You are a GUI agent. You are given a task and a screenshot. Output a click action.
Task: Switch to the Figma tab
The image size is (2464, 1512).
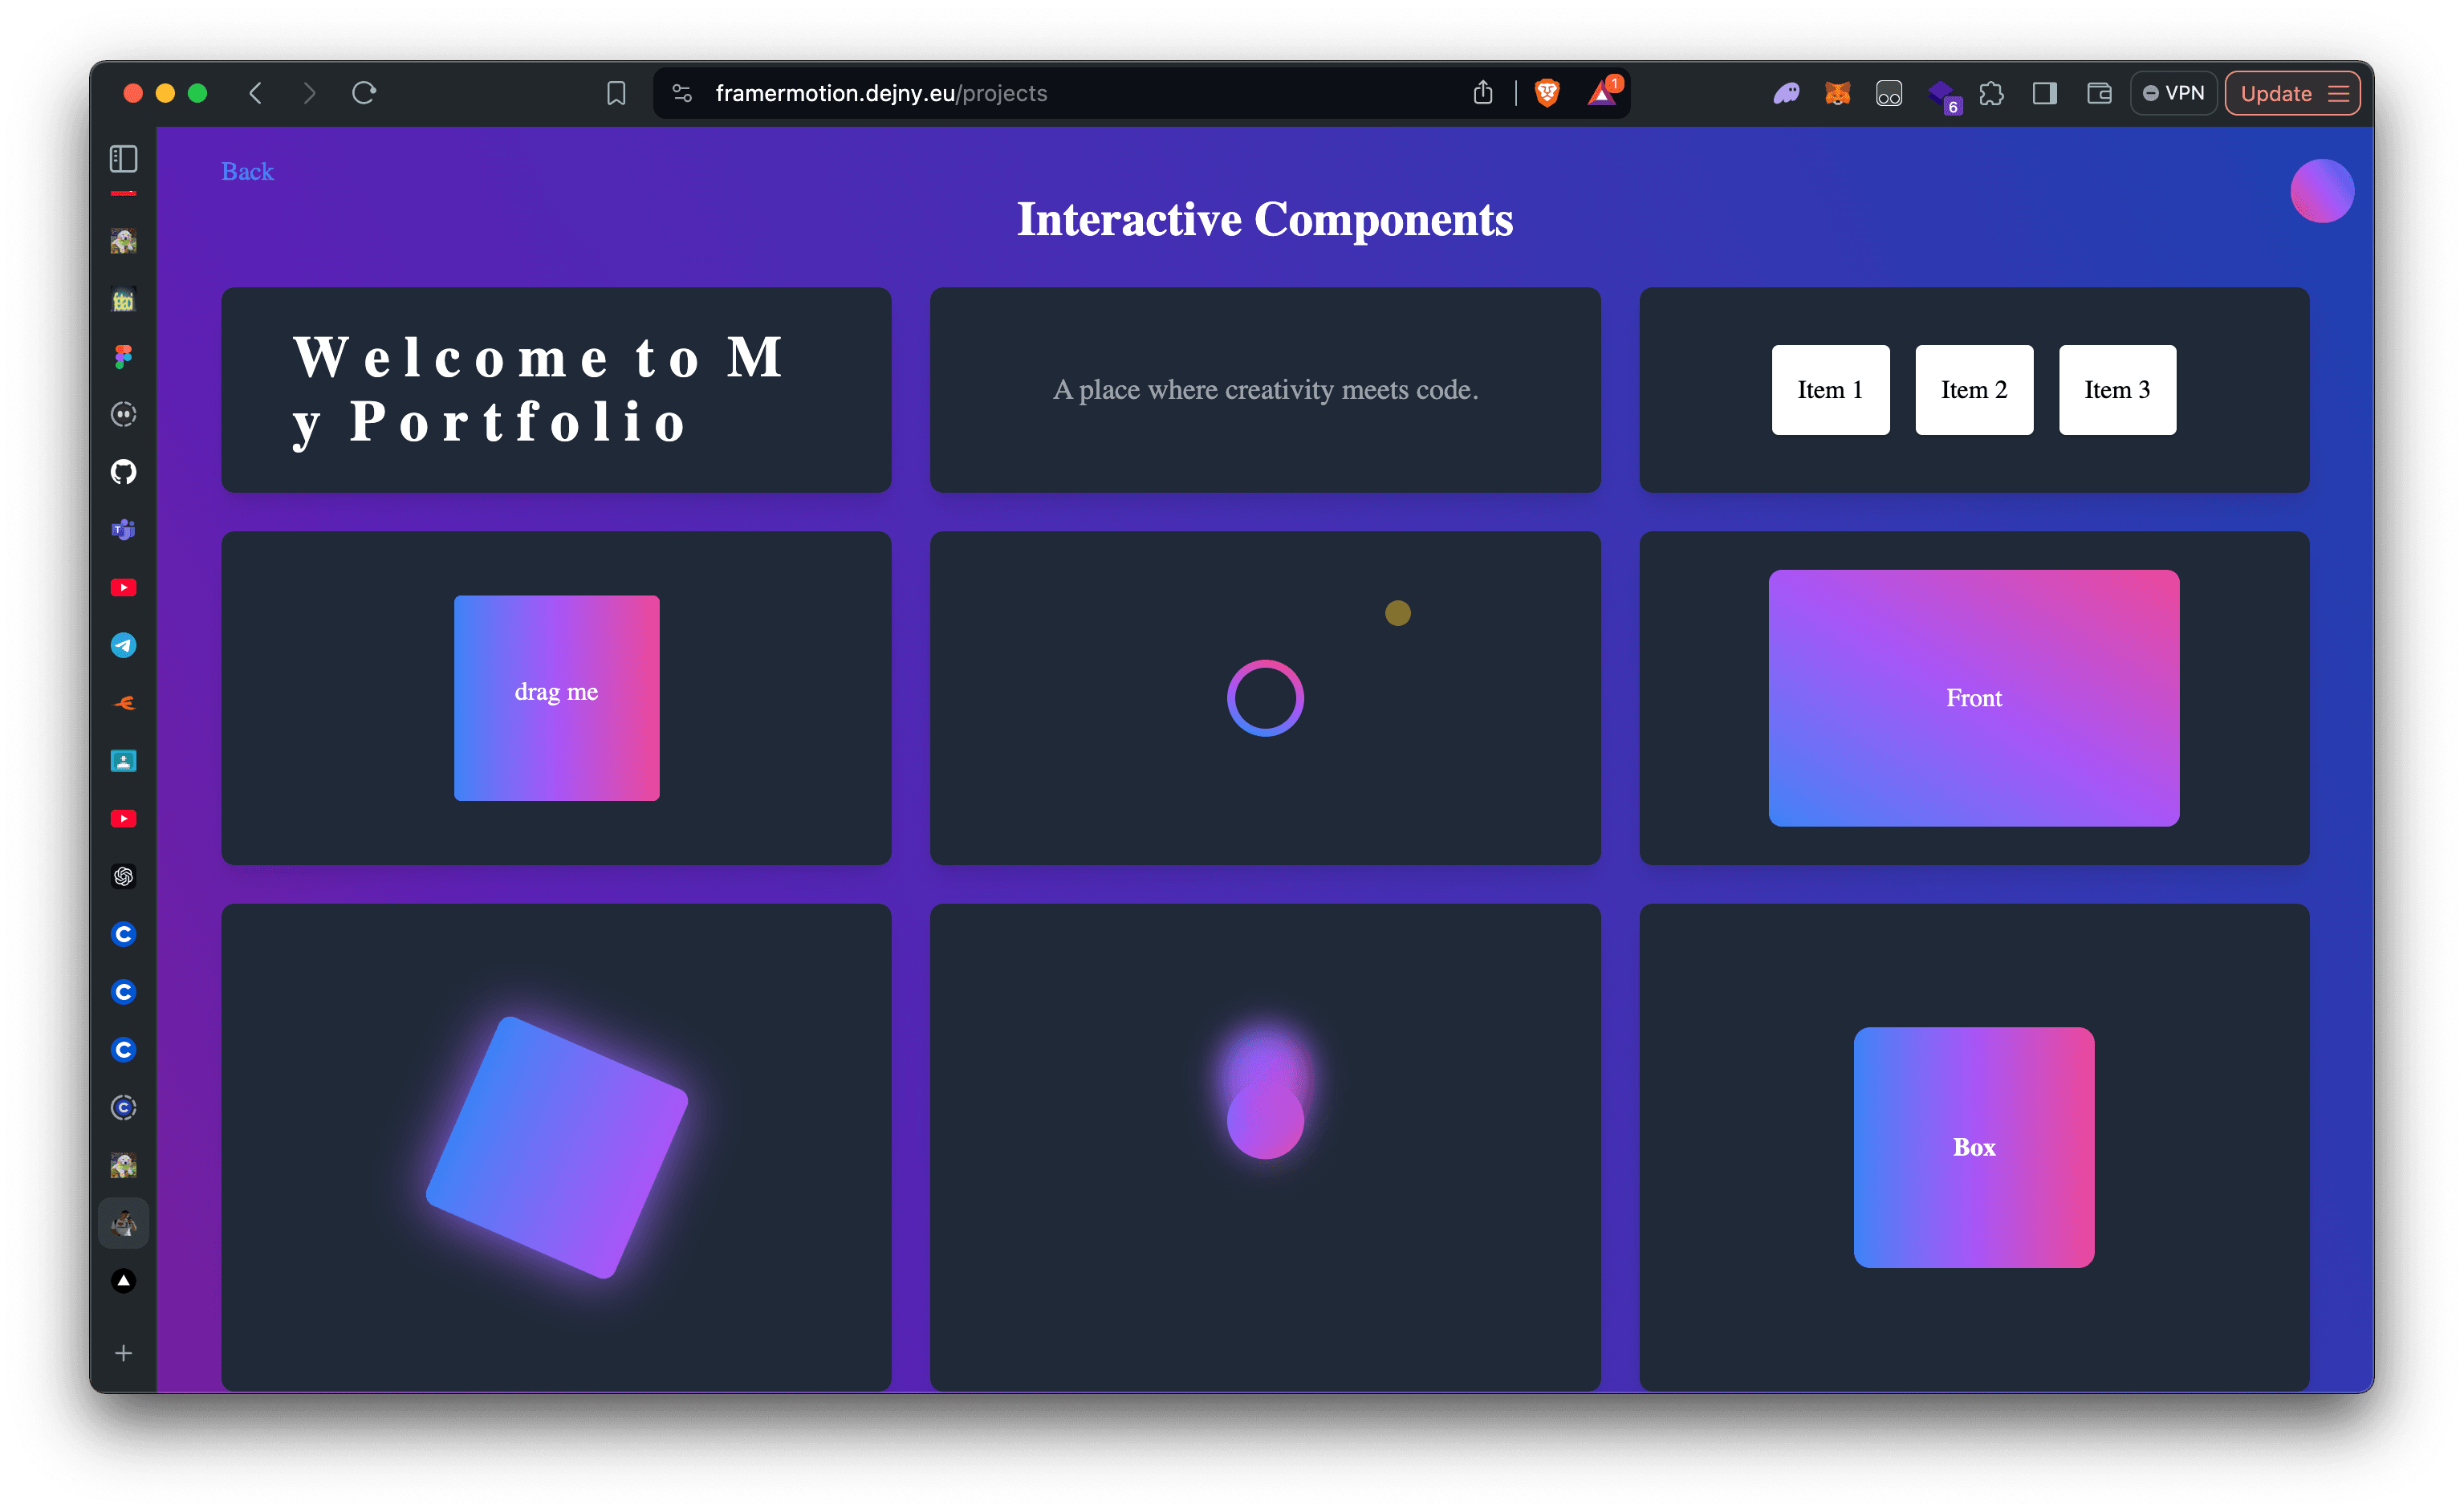[x=123, y=356]
